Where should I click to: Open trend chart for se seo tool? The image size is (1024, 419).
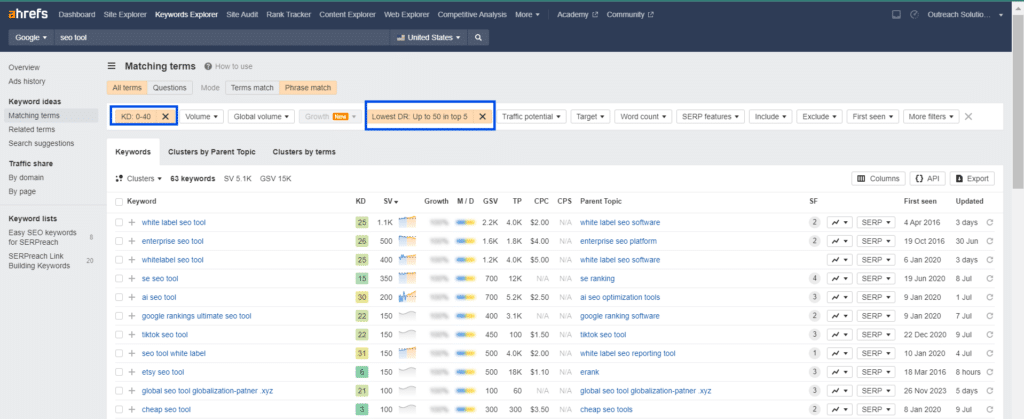839,279
